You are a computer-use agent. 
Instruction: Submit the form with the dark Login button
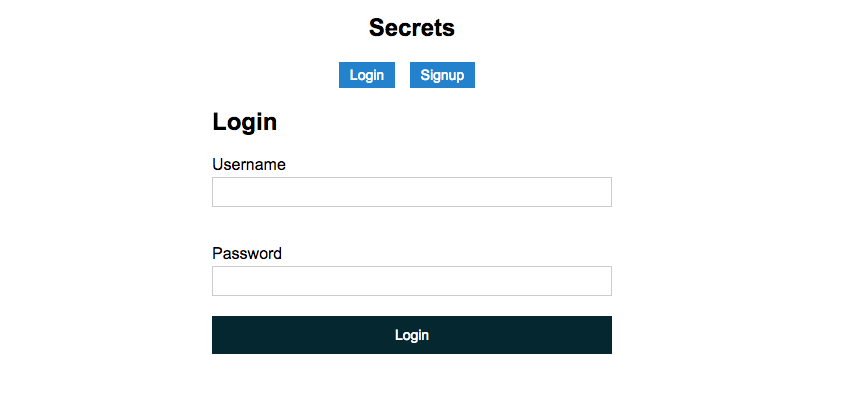click(x=411, y=335)
